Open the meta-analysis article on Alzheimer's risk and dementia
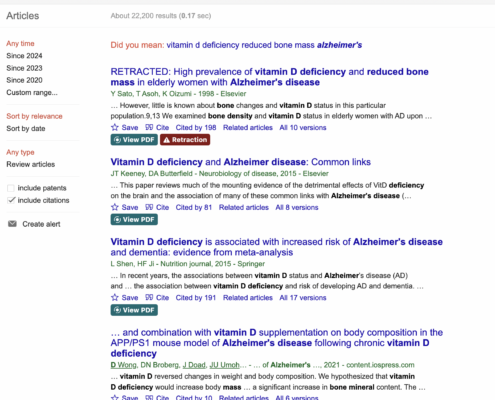Viewport: 495px width, 400px height. [x=277, y=247]
